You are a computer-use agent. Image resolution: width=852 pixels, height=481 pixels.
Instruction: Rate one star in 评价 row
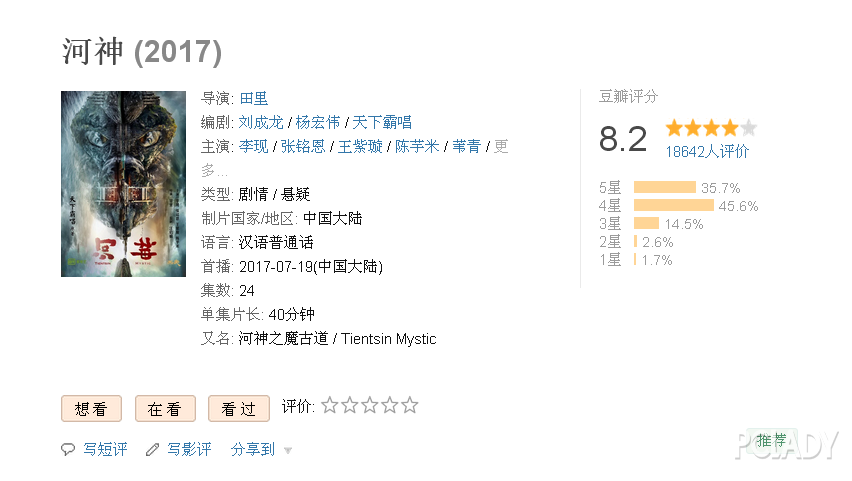(330, 405)
